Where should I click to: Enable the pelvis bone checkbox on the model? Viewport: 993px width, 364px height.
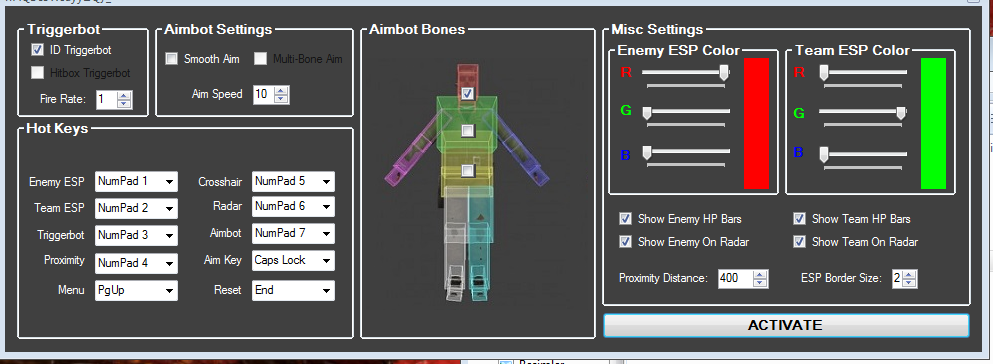point(467,171)
